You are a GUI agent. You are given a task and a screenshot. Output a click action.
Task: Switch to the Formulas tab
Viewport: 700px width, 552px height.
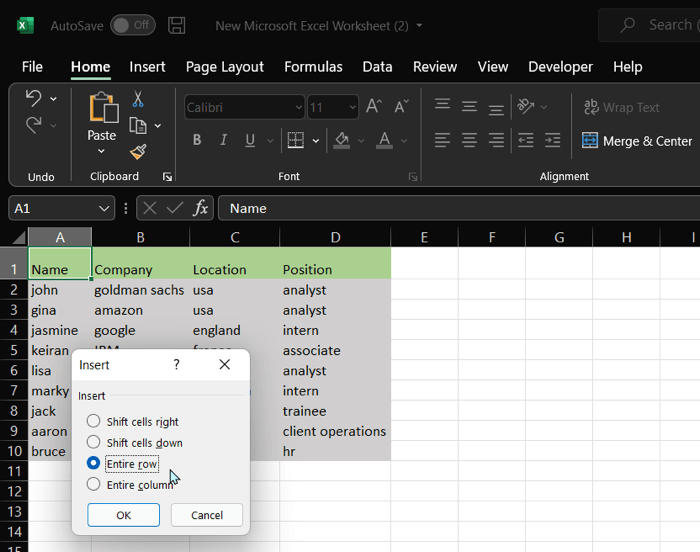tap(313, 67)
